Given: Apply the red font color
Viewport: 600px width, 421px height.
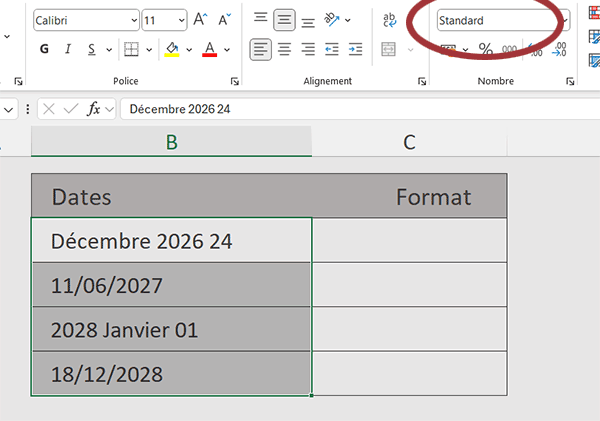Looking at the screenshot, I should [209, 49].
